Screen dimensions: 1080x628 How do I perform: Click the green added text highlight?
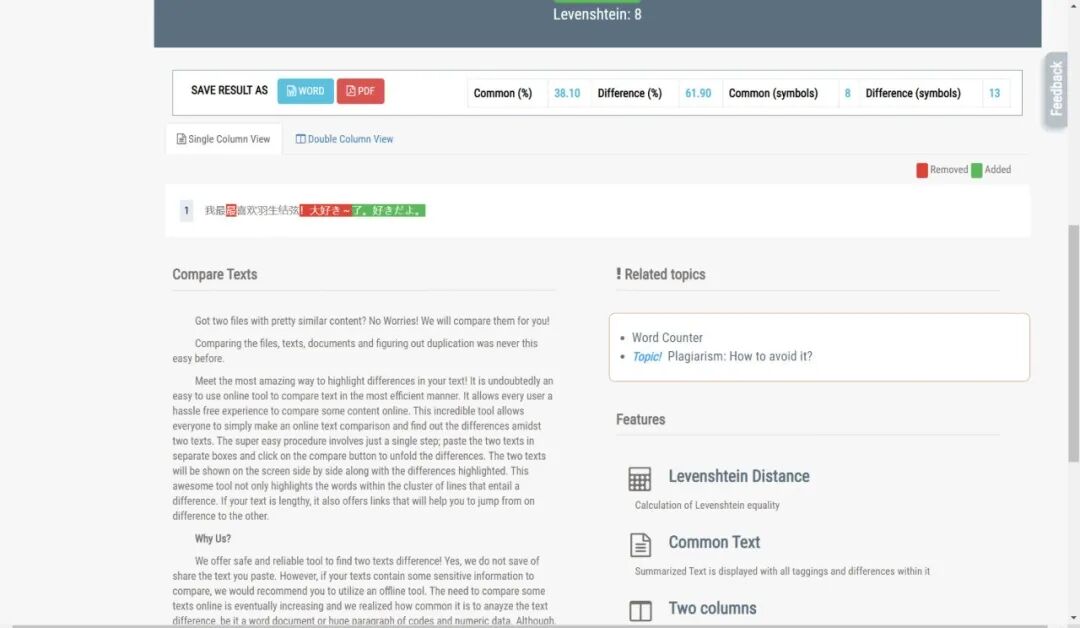tap(388, 210)
